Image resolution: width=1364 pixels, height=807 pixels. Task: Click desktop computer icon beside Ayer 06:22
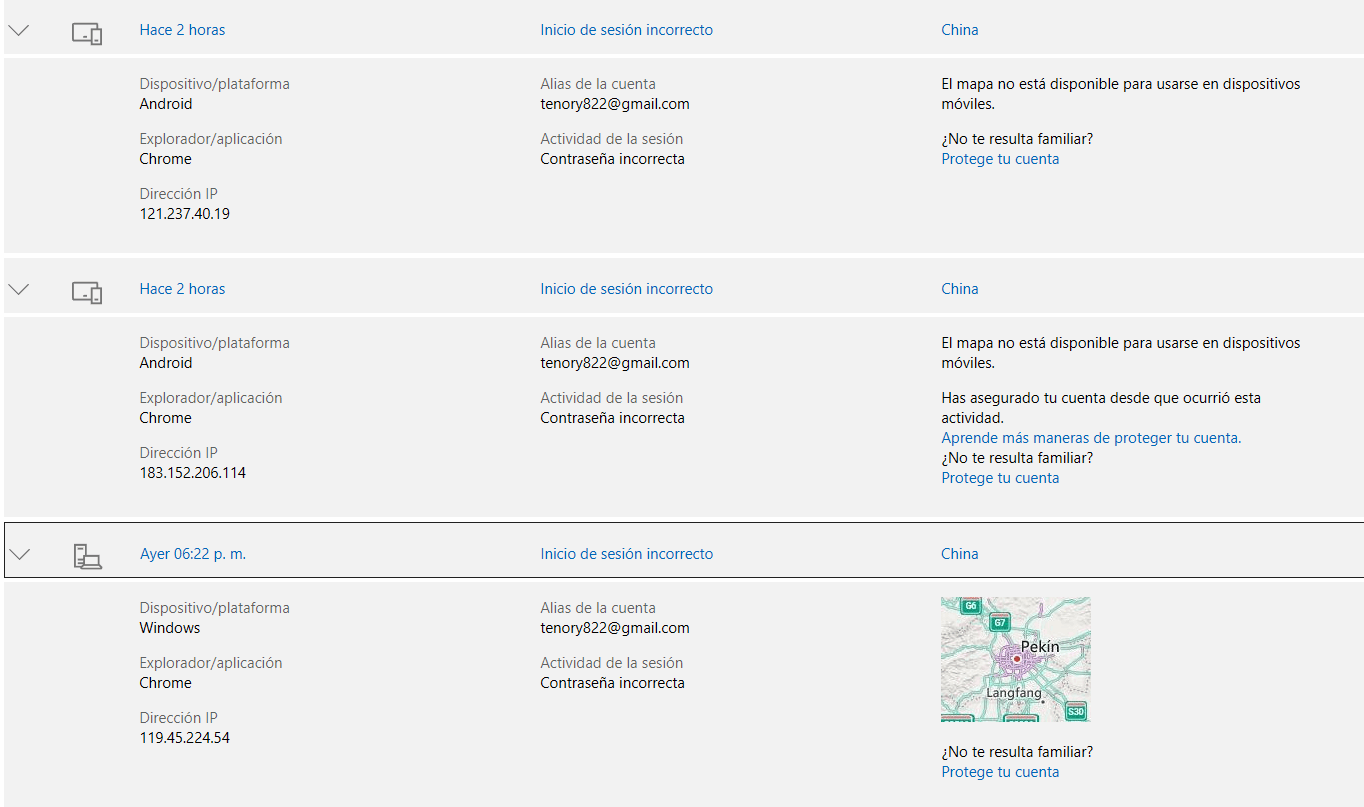coord(87,556)
